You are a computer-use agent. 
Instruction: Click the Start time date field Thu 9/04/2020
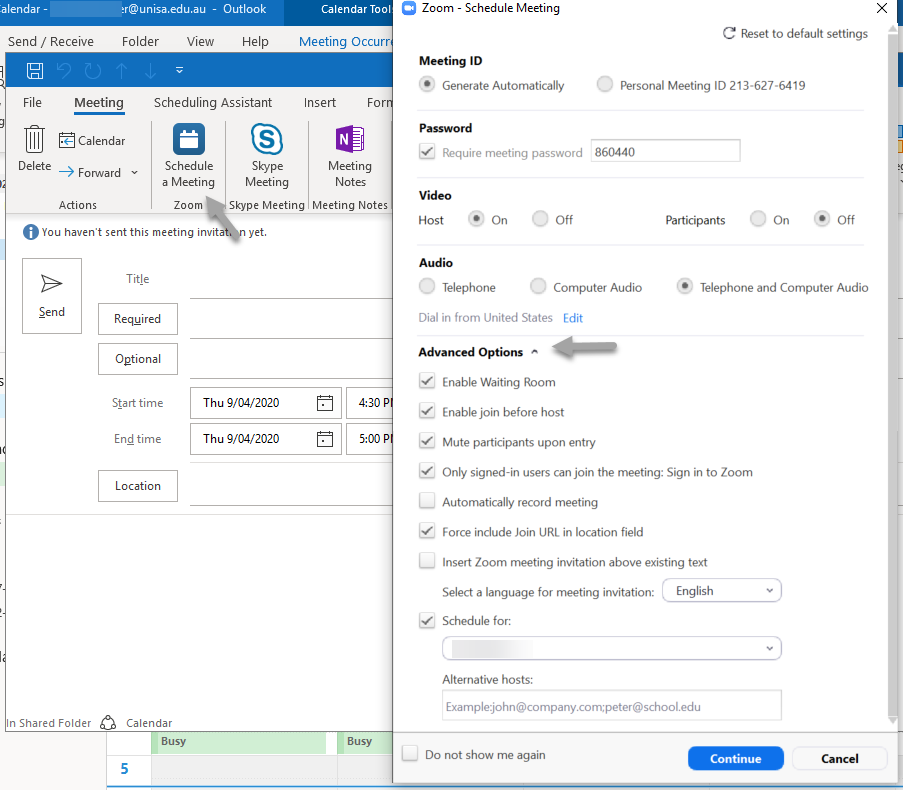[265, 403]
